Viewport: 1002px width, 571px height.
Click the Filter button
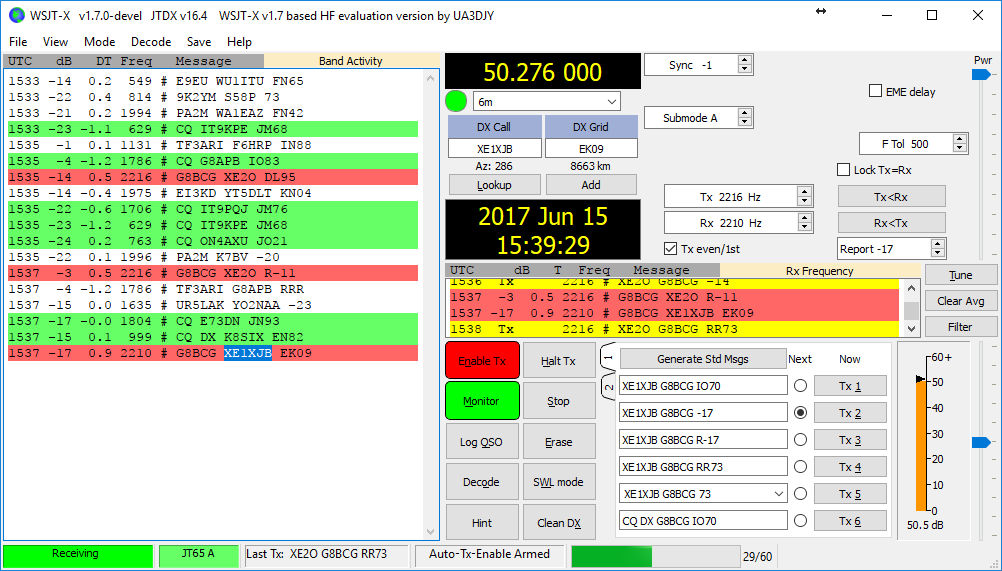[x=960, y=327]
